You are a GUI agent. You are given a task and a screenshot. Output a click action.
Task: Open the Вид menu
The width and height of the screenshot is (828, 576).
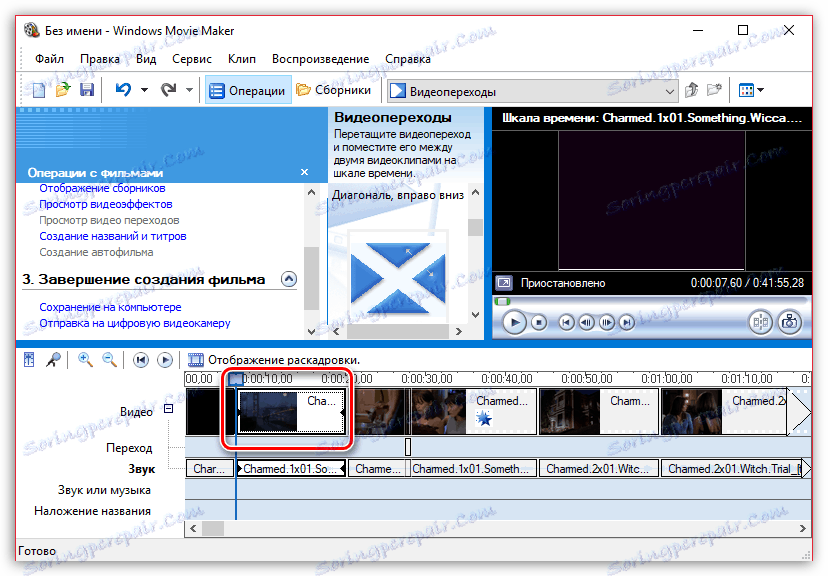[146, 59]
